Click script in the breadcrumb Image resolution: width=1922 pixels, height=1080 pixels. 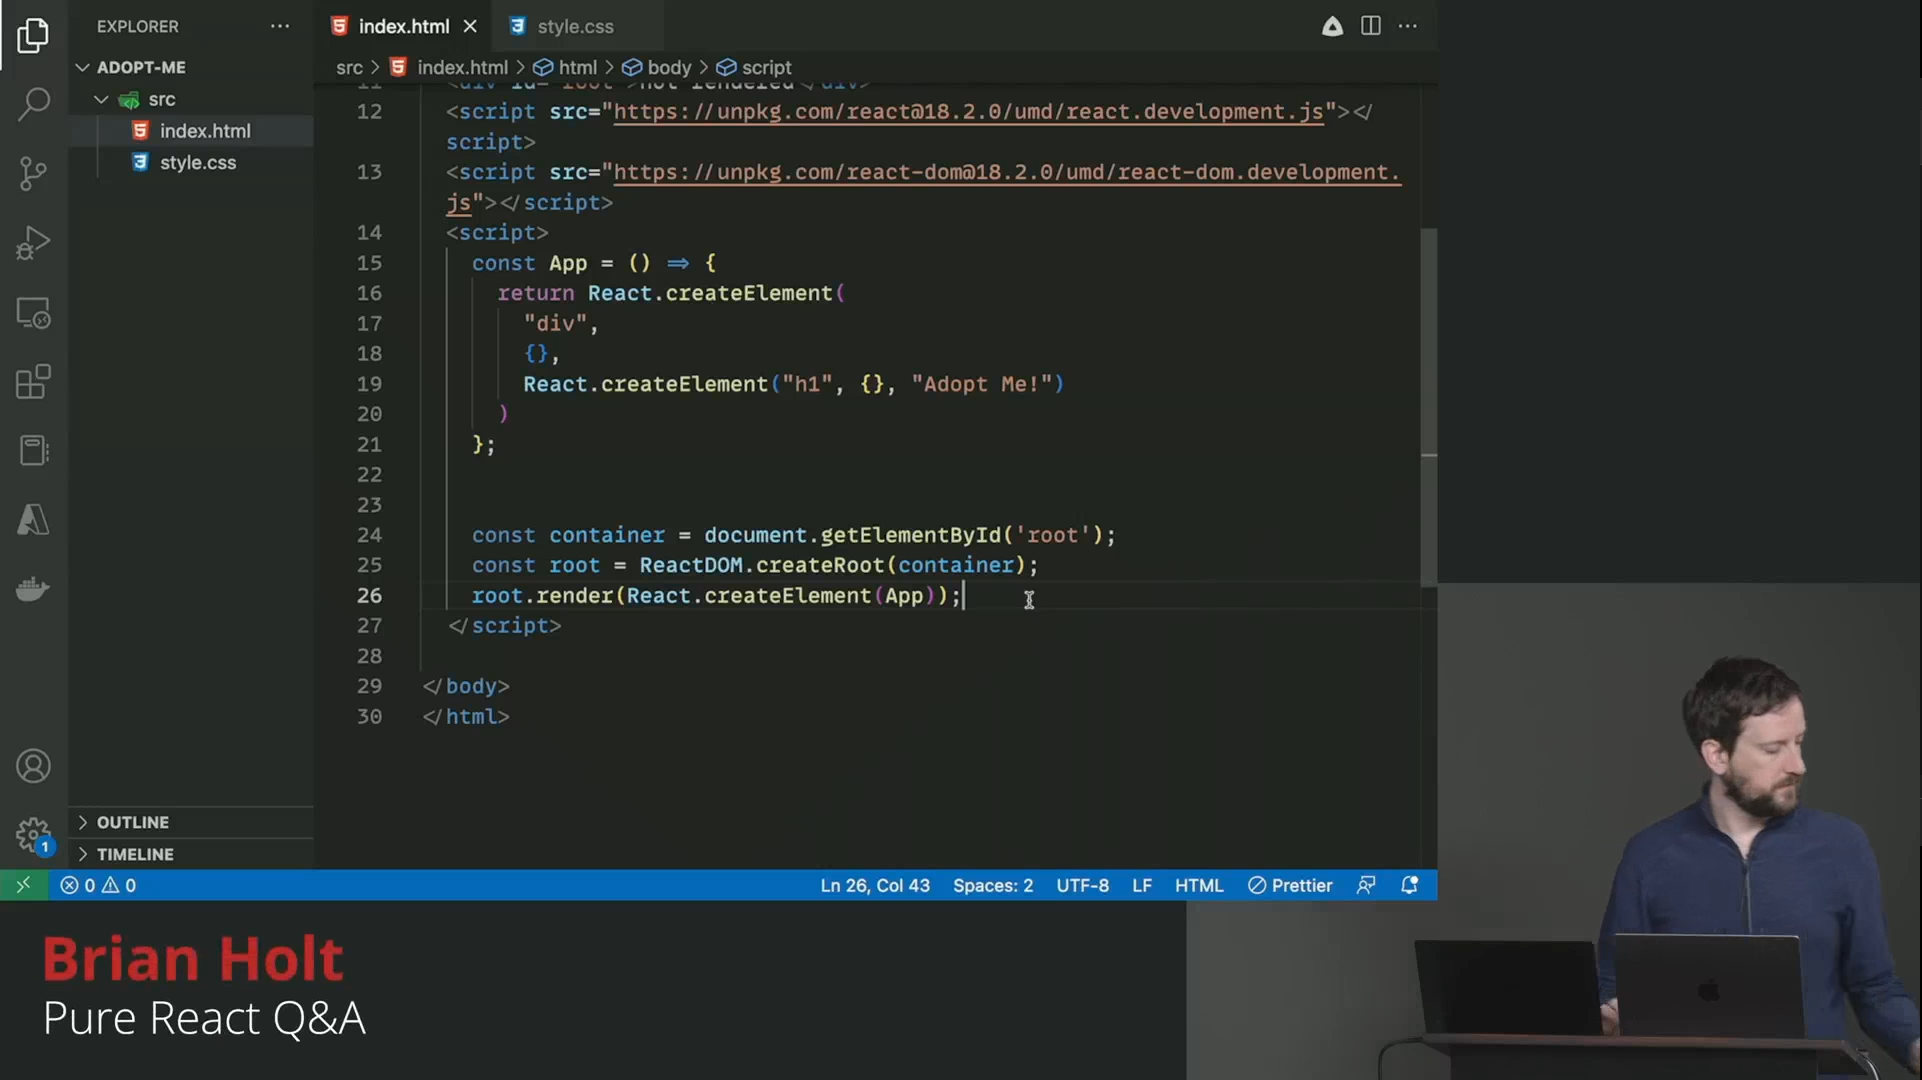[x=766, y=68]
